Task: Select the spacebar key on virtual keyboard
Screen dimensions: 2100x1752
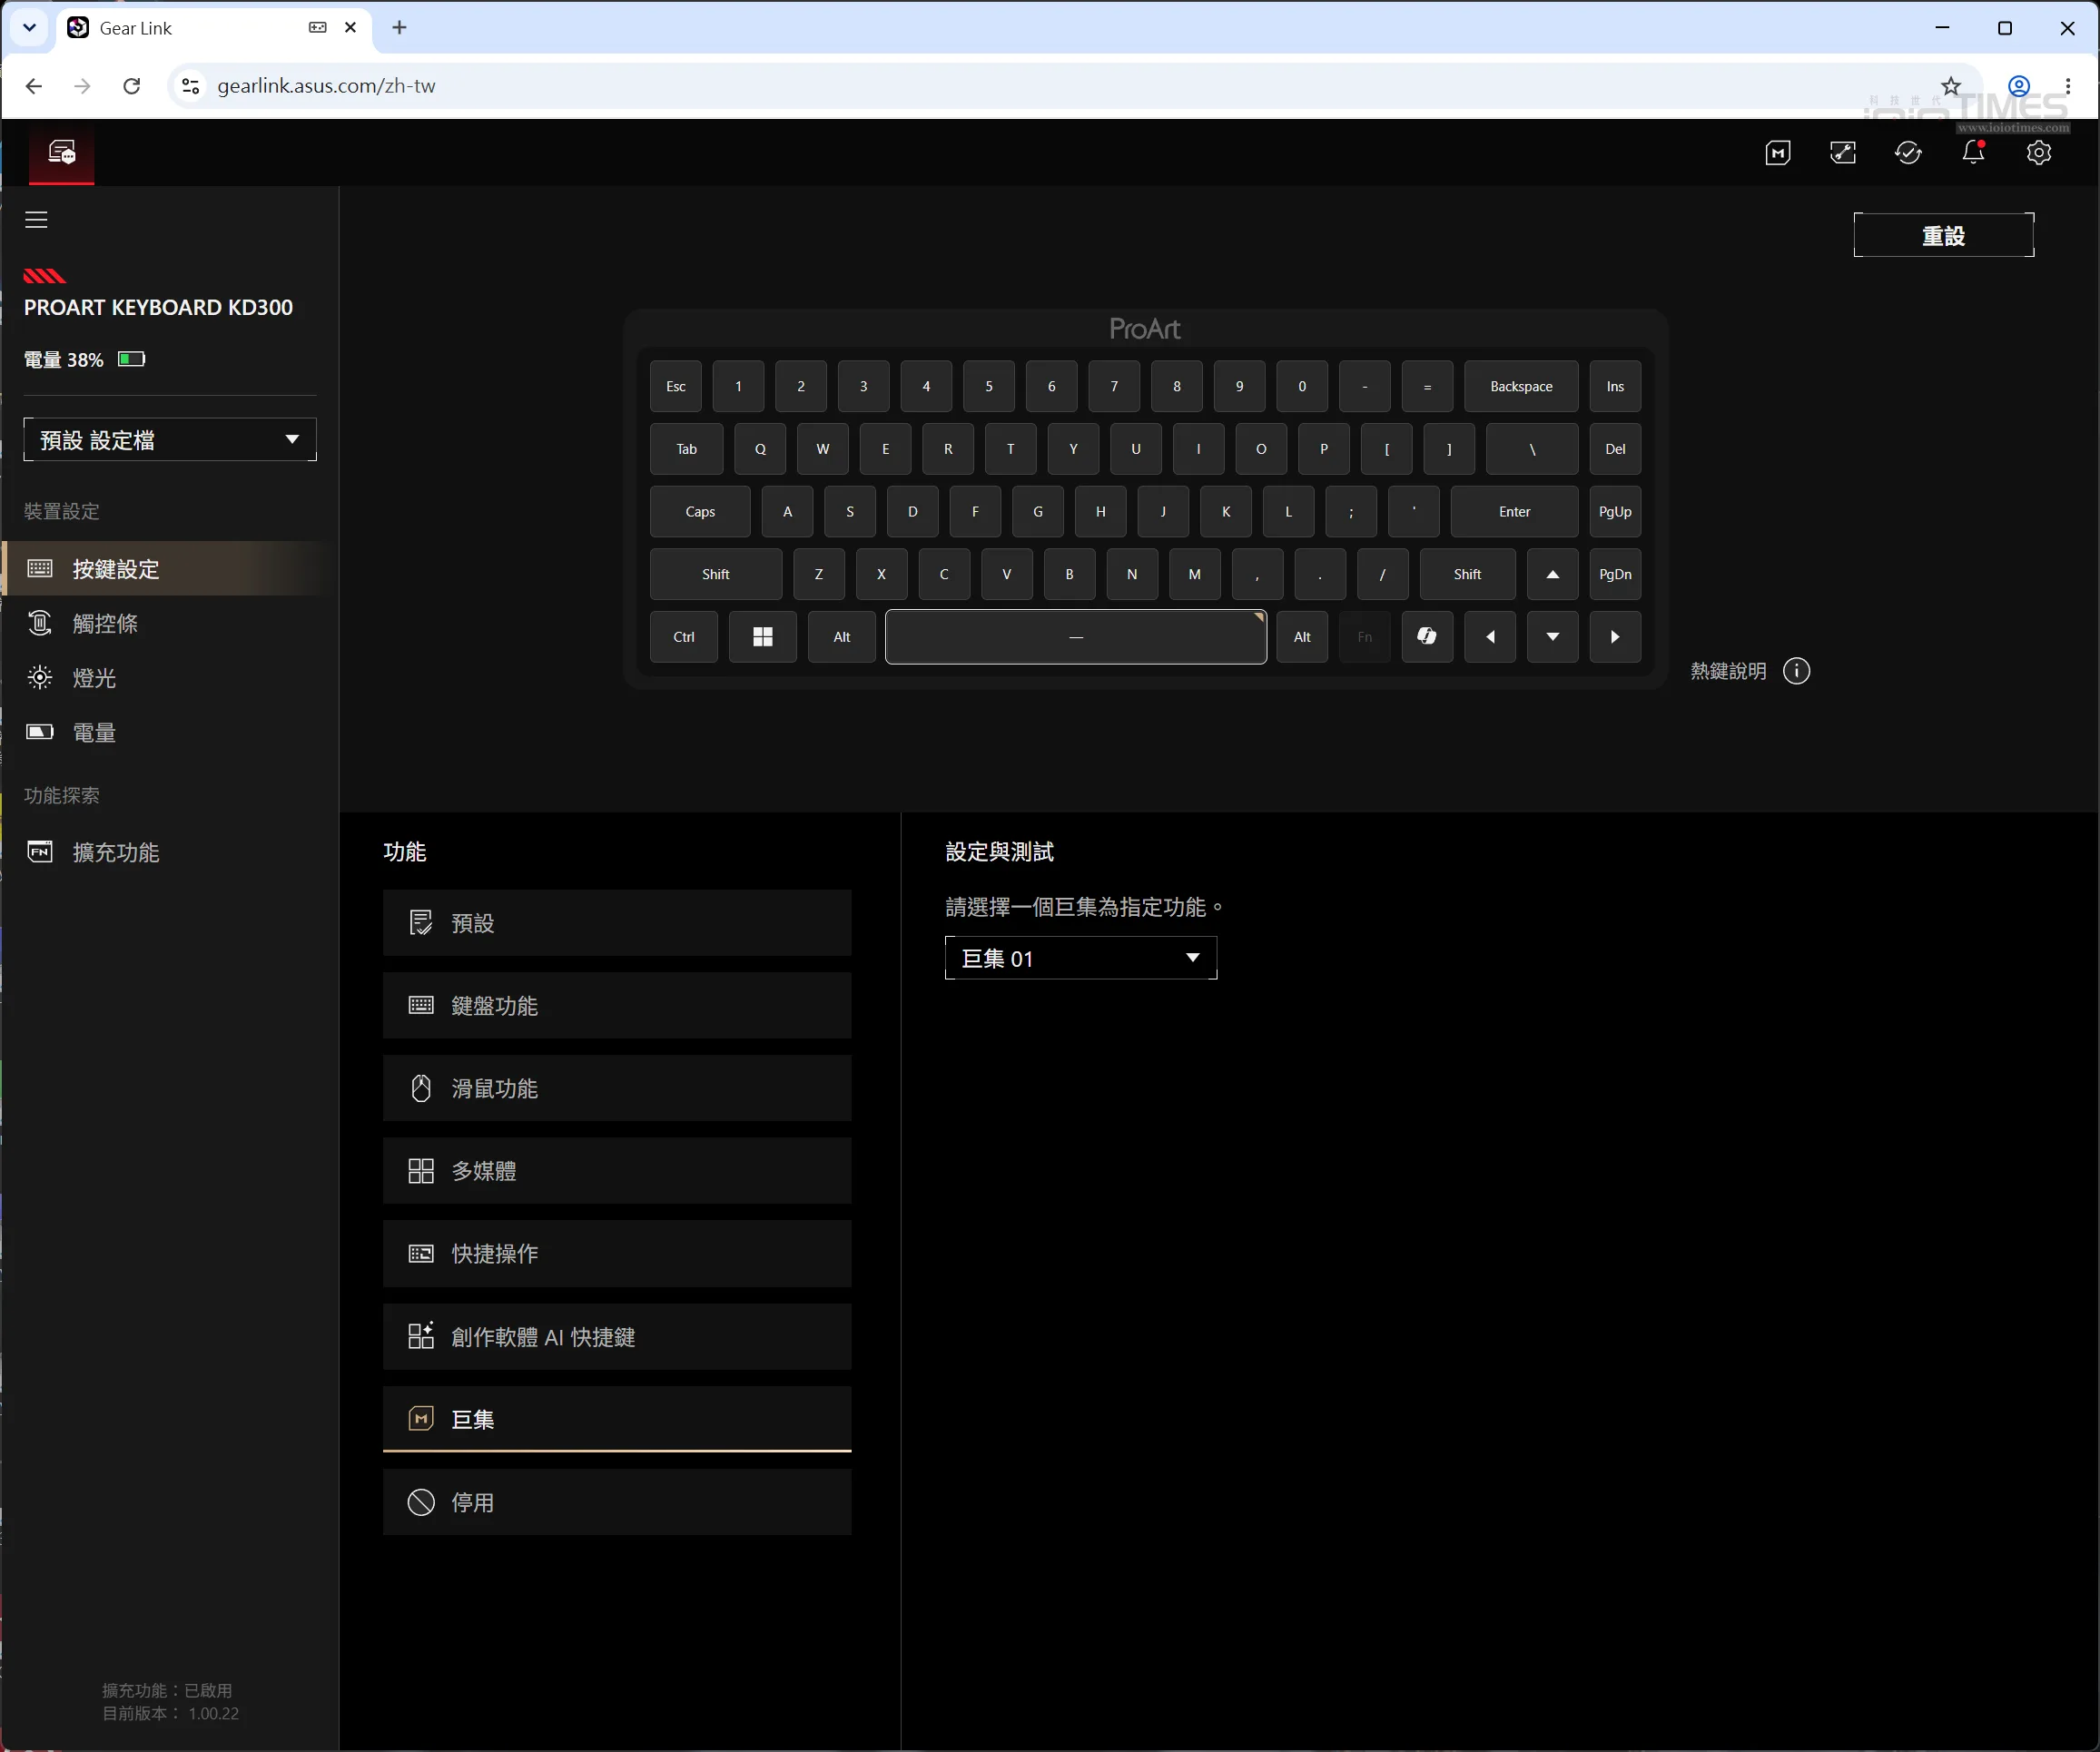Action: pos(1076,637)
